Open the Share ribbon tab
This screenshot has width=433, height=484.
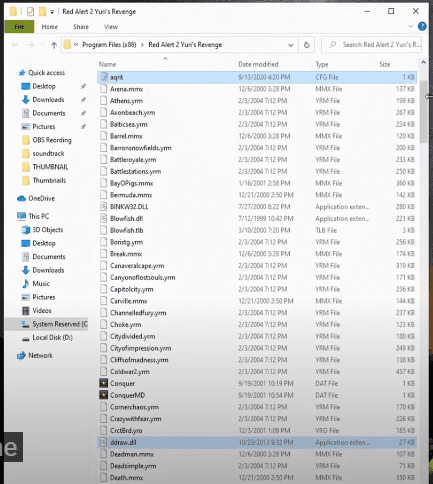click(81, 27)
